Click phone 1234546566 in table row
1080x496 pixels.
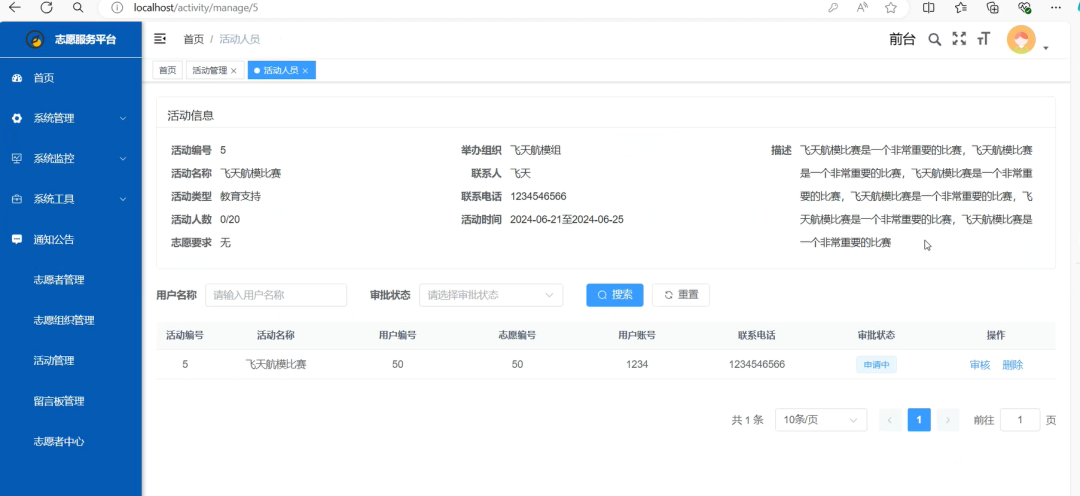[756, 364]
